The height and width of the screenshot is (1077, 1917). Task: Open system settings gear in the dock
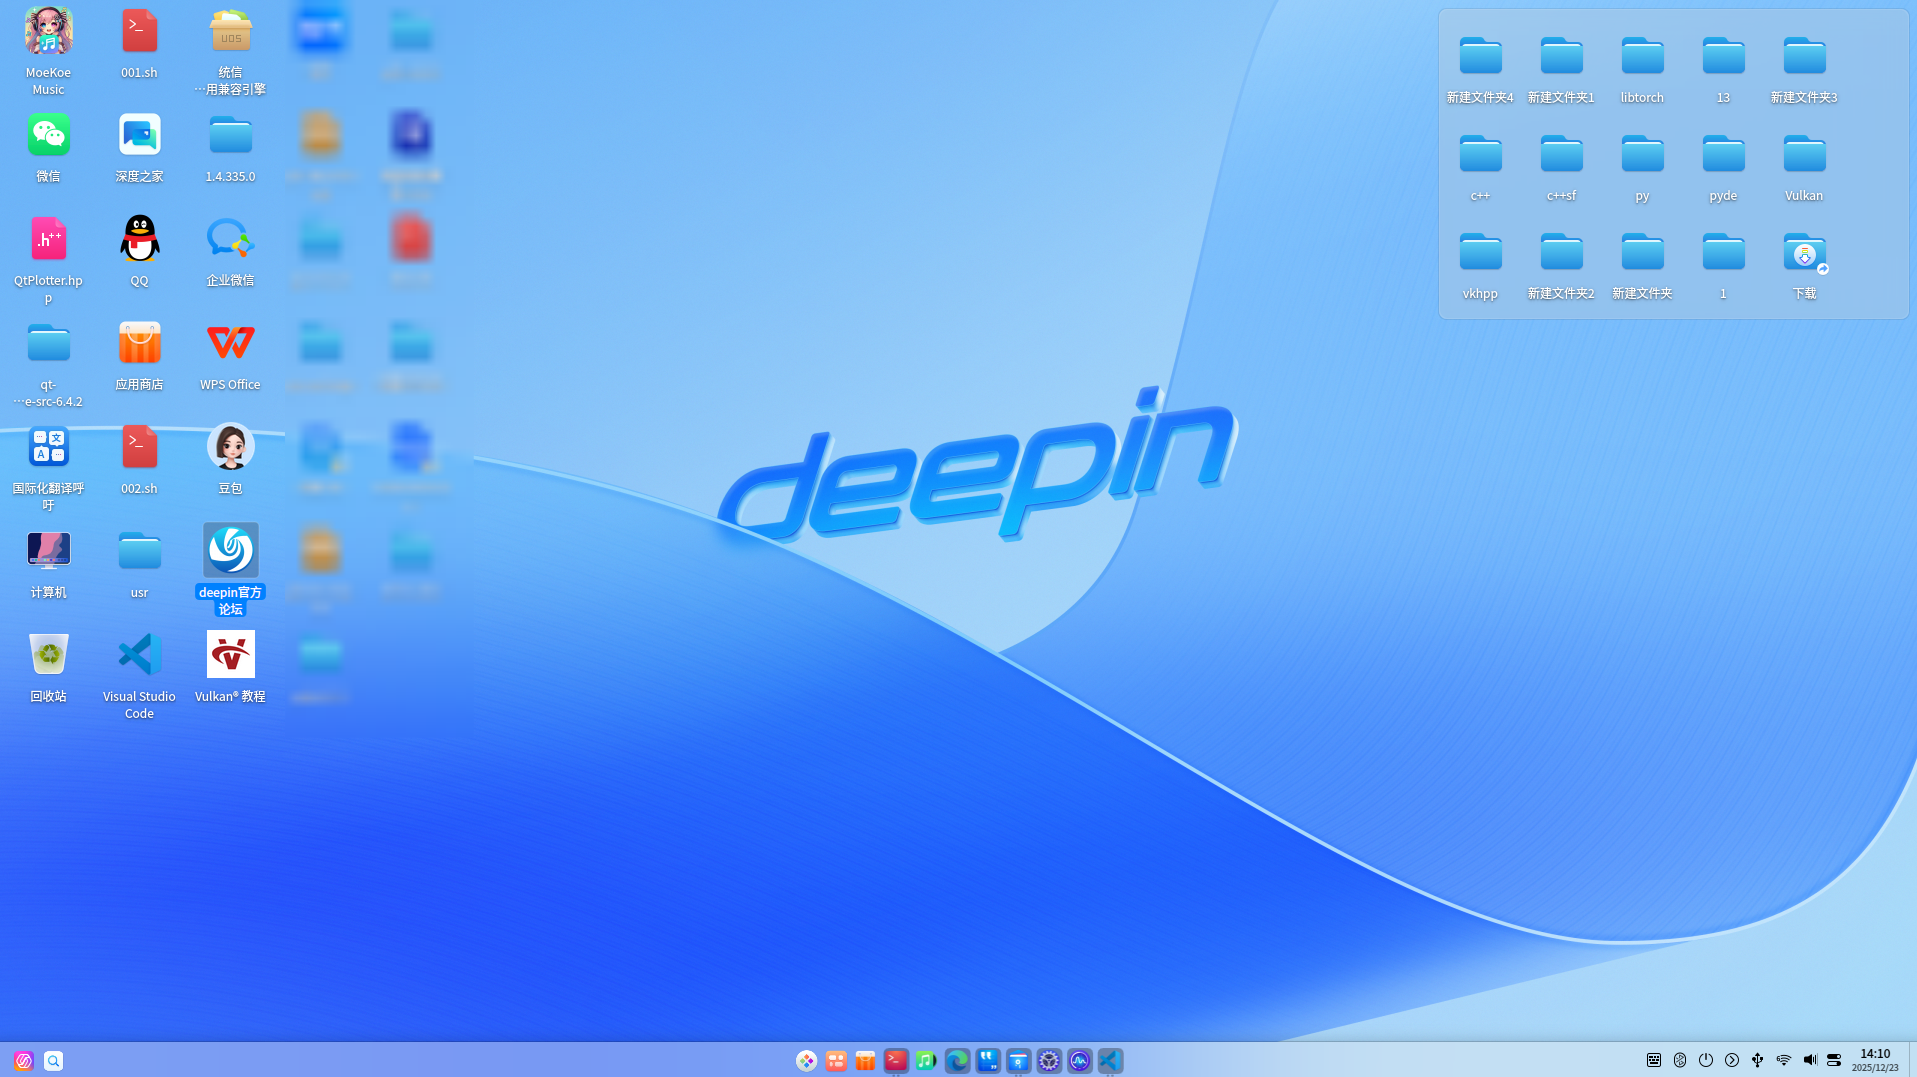(1048, 1060)
